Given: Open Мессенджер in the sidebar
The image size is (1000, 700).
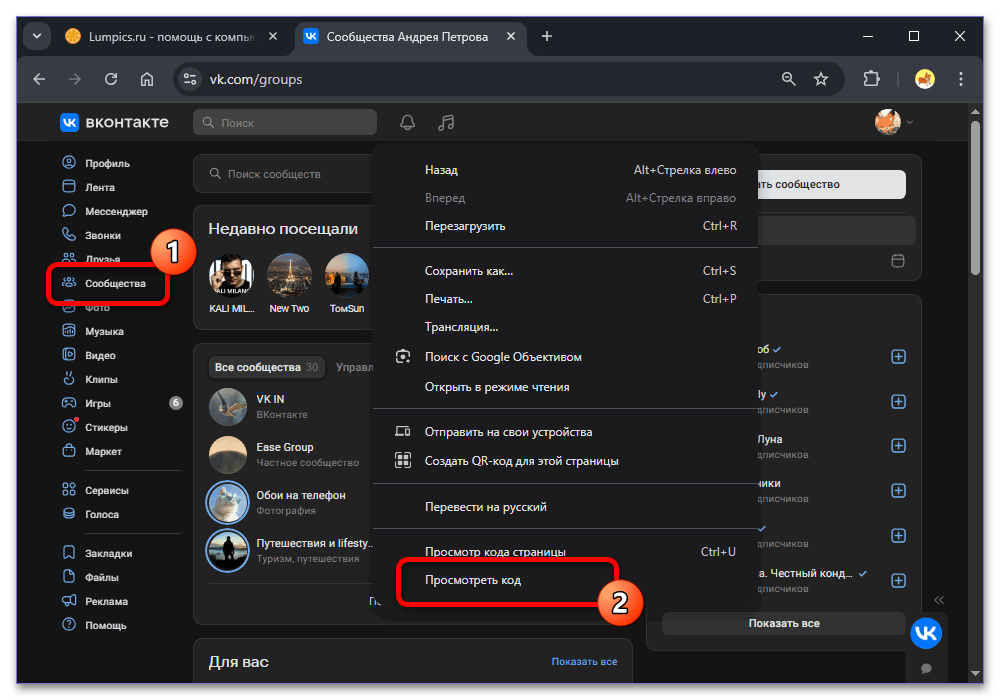Looking at the screenshot, I should click(x=105, y=211).
